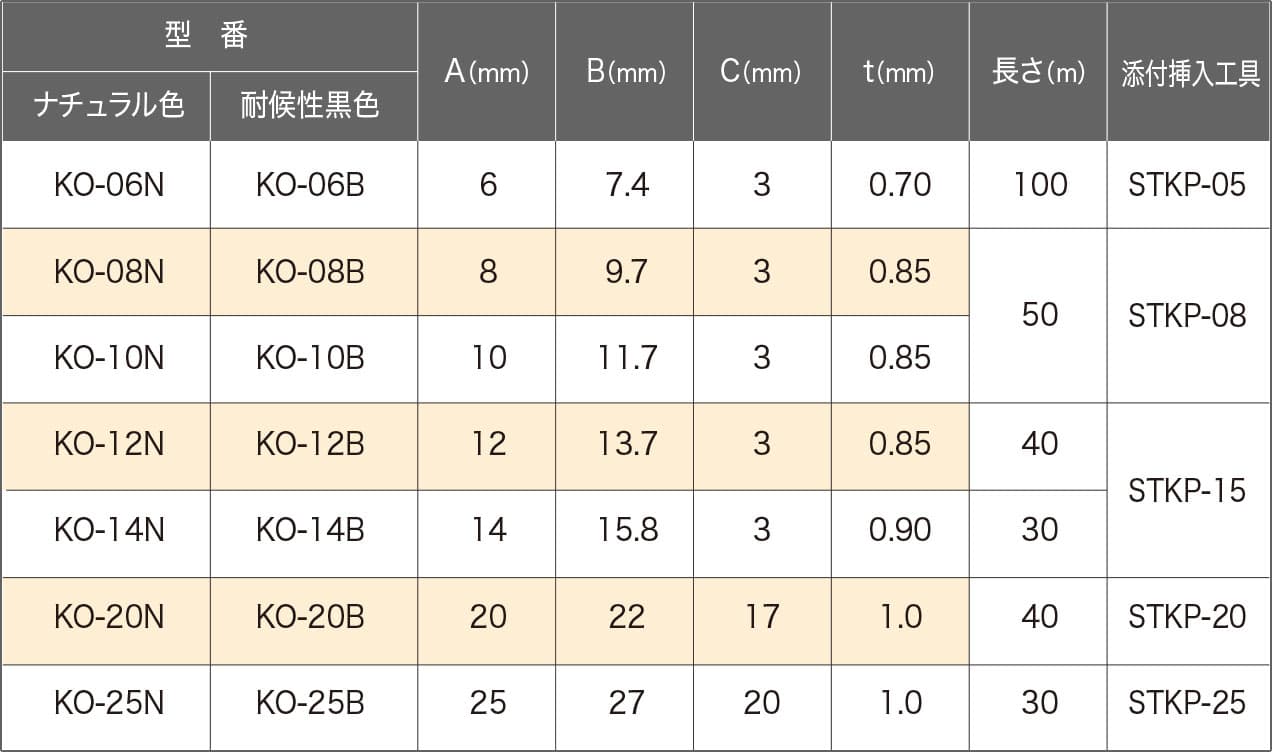Click the KO-10N model number
1272x752 pixels.
109,358
